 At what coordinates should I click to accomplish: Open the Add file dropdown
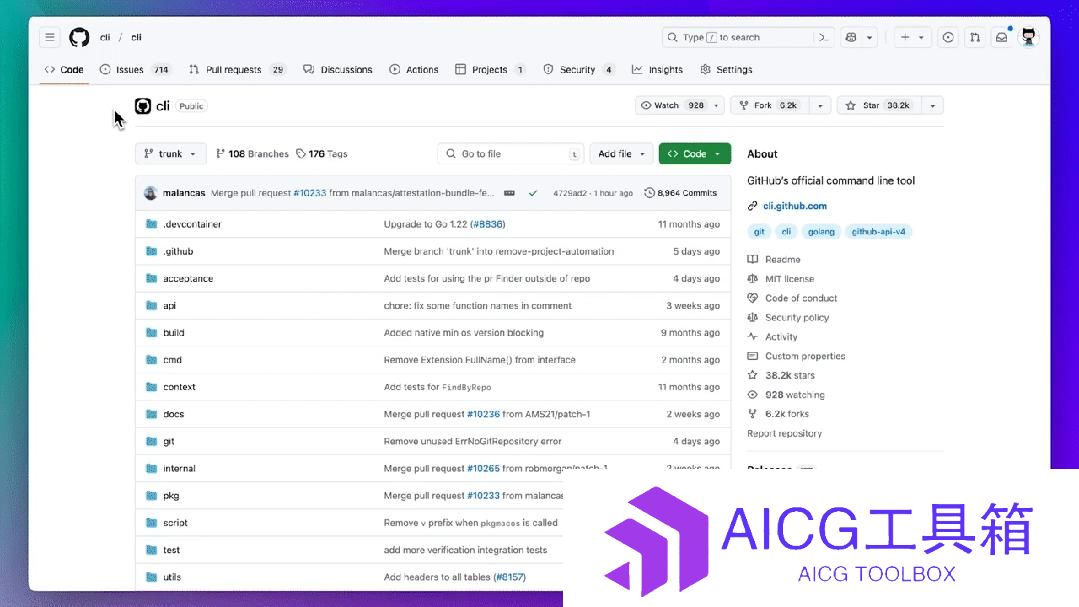(621, 153)
